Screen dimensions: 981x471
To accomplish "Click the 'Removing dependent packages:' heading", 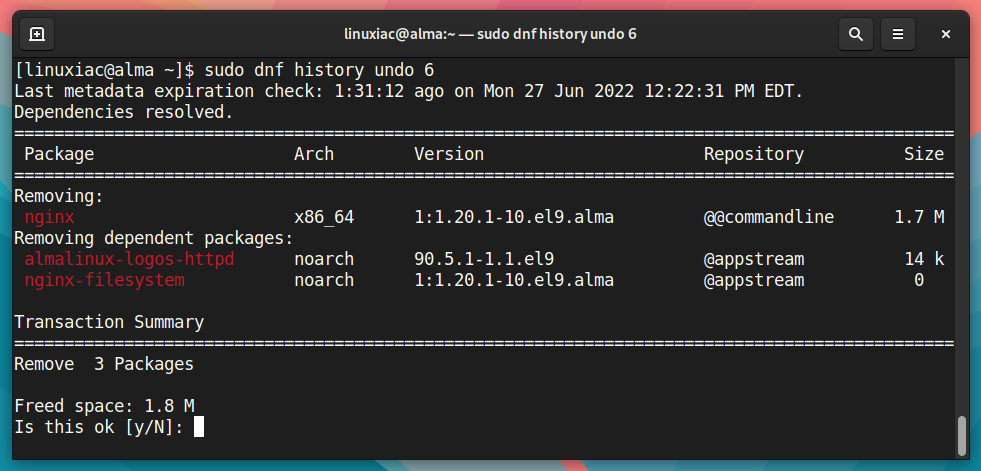I will coord(154,238).
